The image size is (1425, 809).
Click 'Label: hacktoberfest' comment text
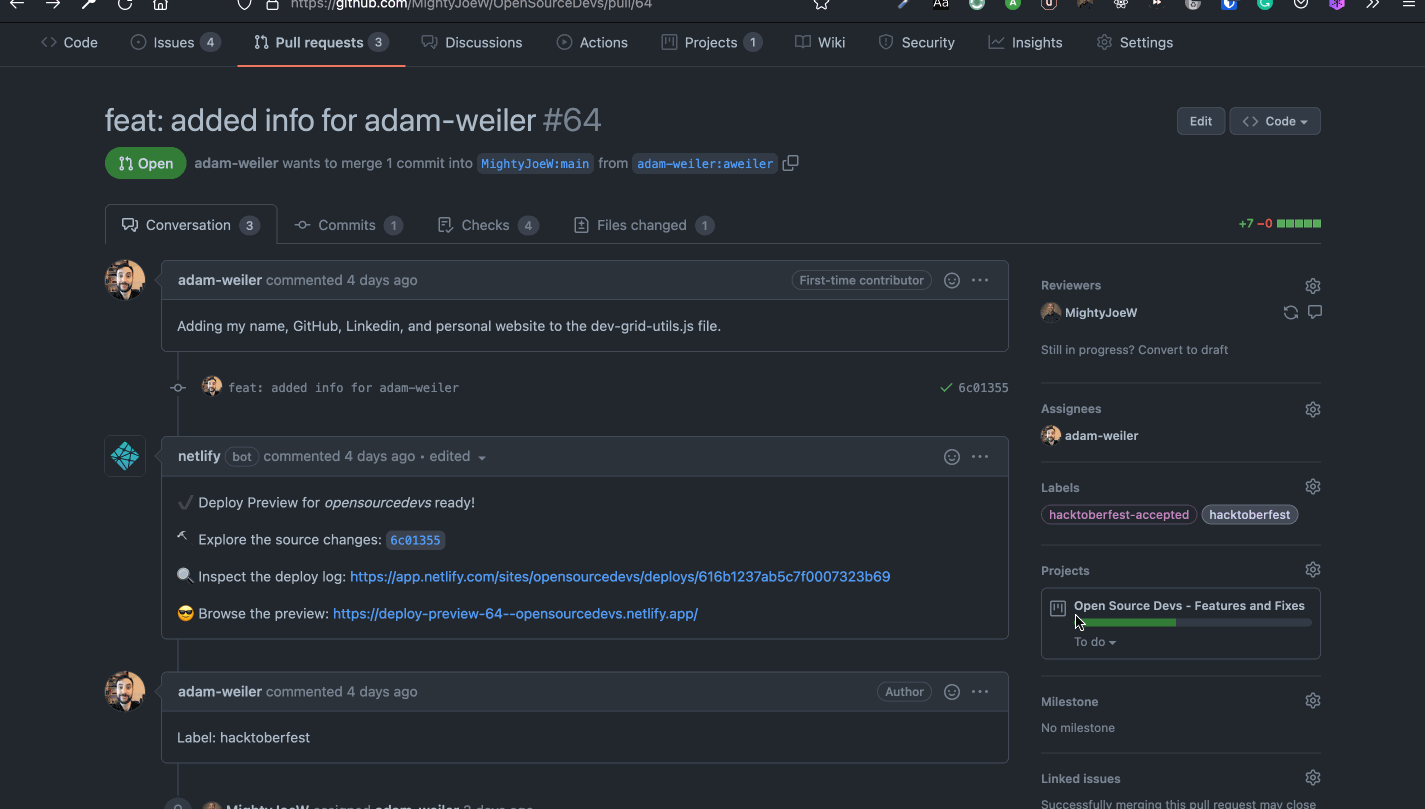[243, 738]
